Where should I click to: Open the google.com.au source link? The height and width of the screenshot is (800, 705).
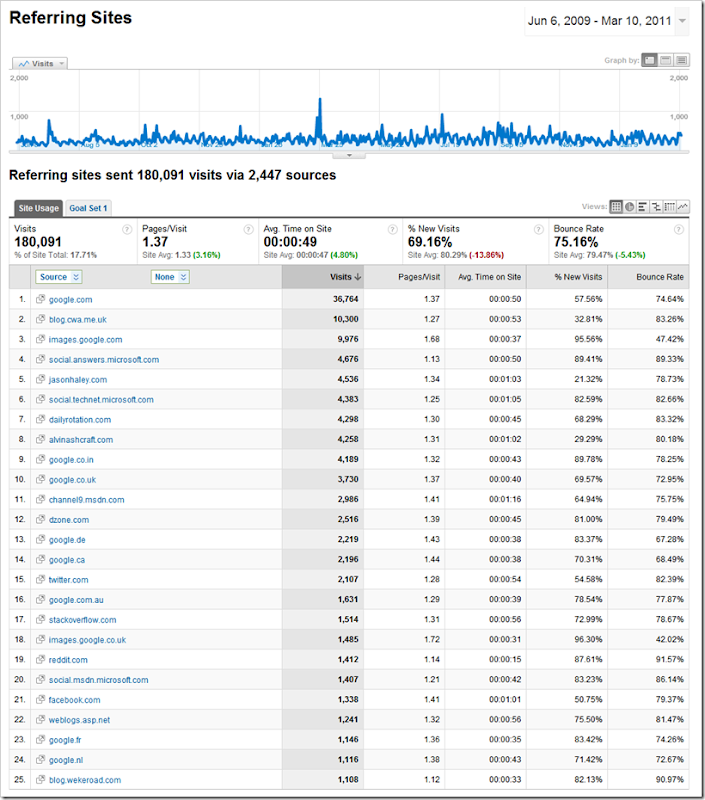click(x=76, y=600)
